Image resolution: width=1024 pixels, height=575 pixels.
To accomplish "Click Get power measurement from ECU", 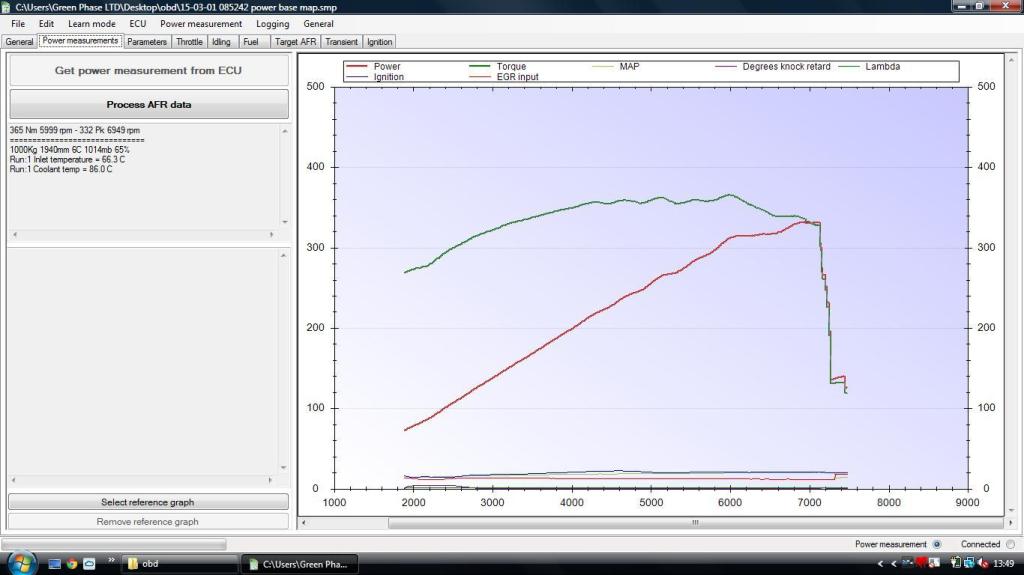I will tap(149, 71).
